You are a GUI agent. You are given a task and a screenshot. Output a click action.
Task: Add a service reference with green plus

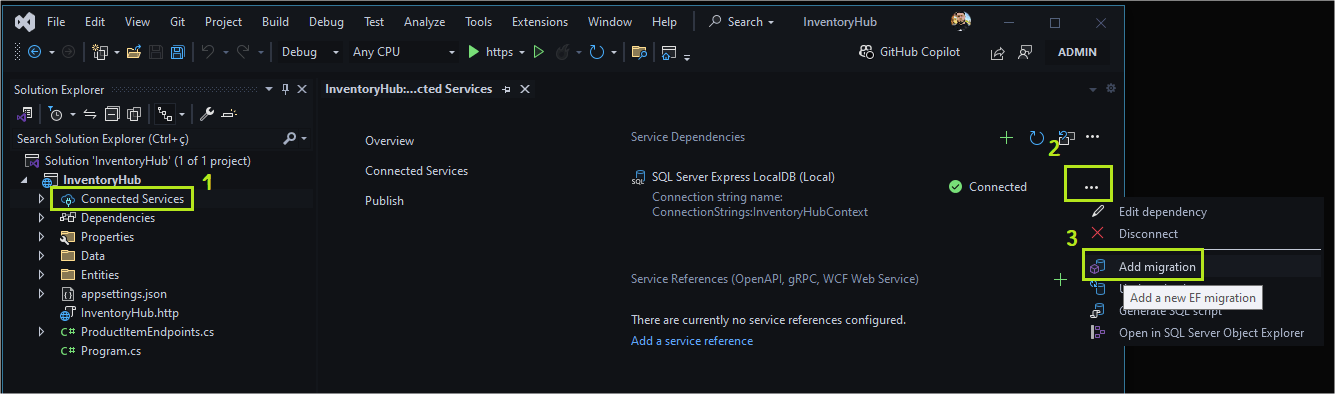1060,279
